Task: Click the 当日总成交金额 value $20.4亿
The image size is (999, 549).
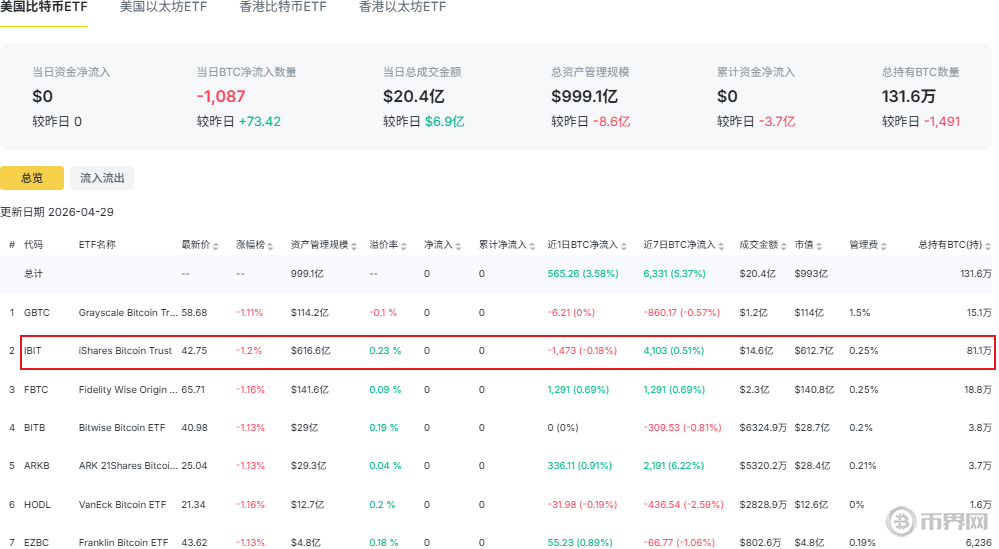Action: [413, 96]
